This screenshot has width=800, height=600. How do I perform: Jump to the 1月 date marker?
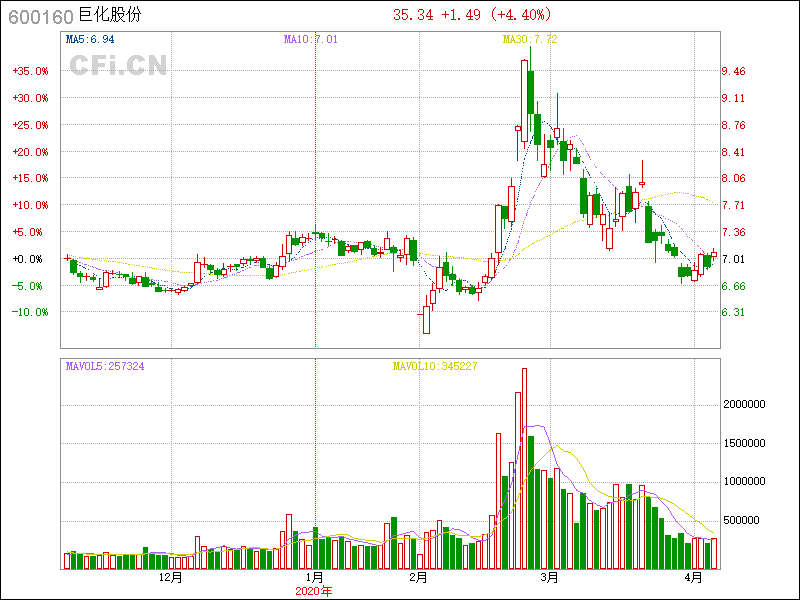(x=313, y=578)
